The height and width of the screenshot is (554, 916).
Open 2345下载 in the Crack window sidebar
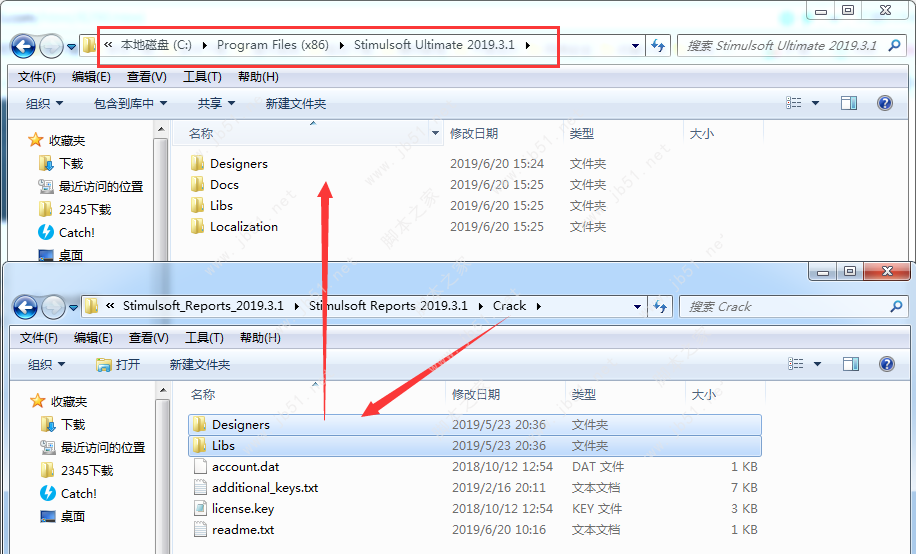click(x=77, y=470)
